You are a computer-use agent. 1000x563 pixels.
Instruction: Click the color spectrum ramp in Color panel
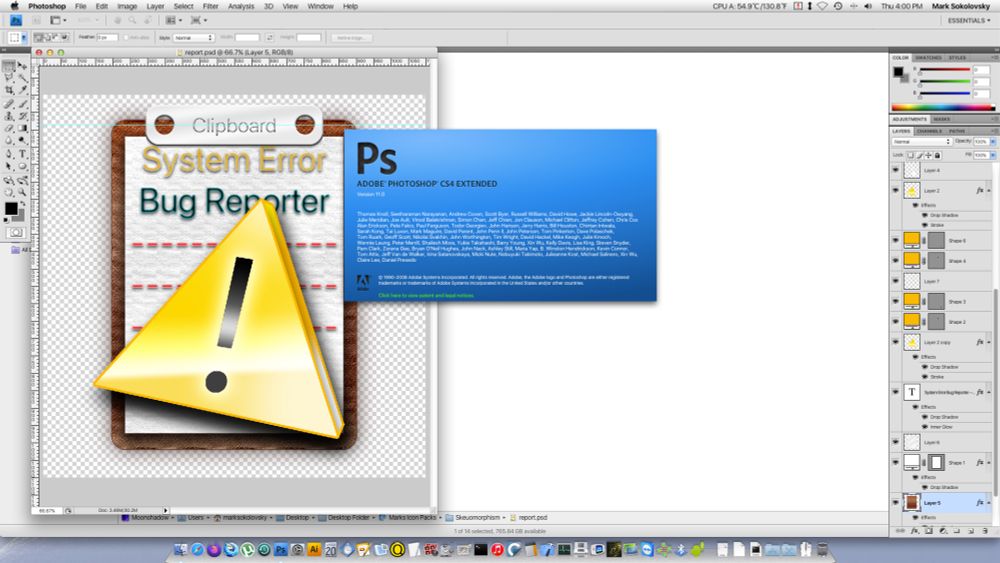[x=943, y=108]
